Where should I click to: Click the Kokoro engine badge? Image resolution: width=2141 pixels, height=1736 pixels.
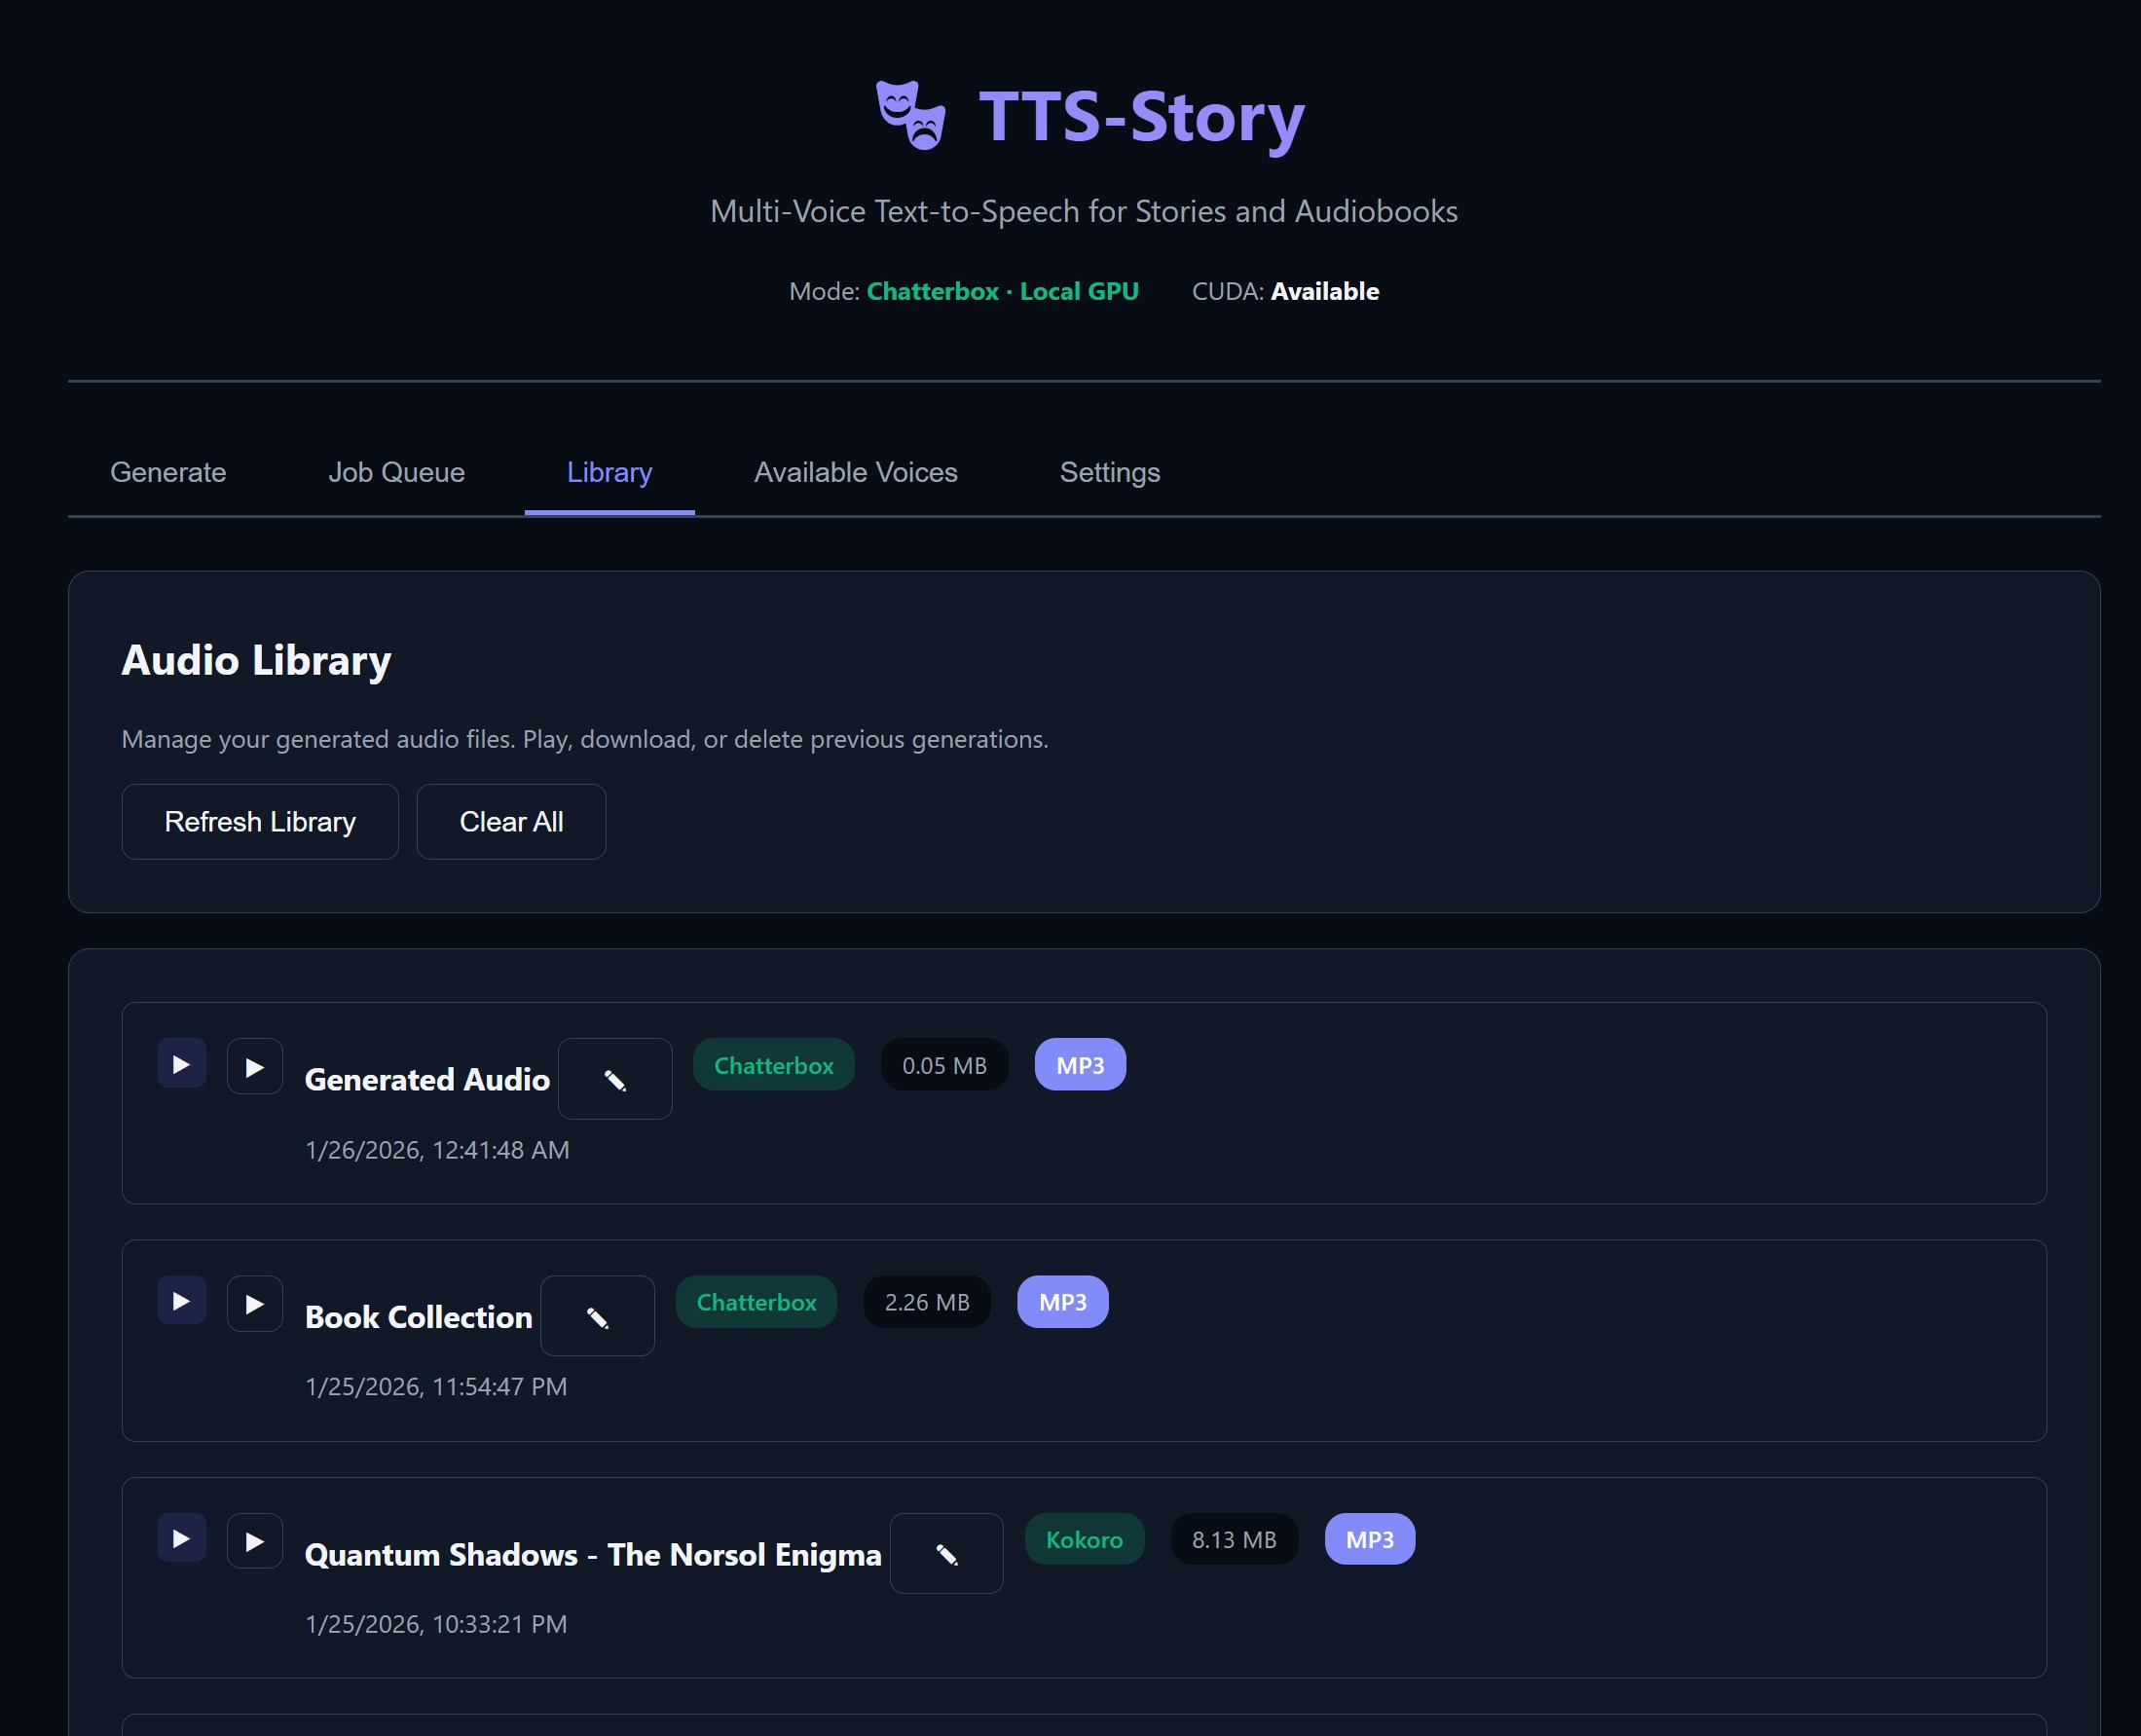pyautogui.click(x=1085, y=1540)
